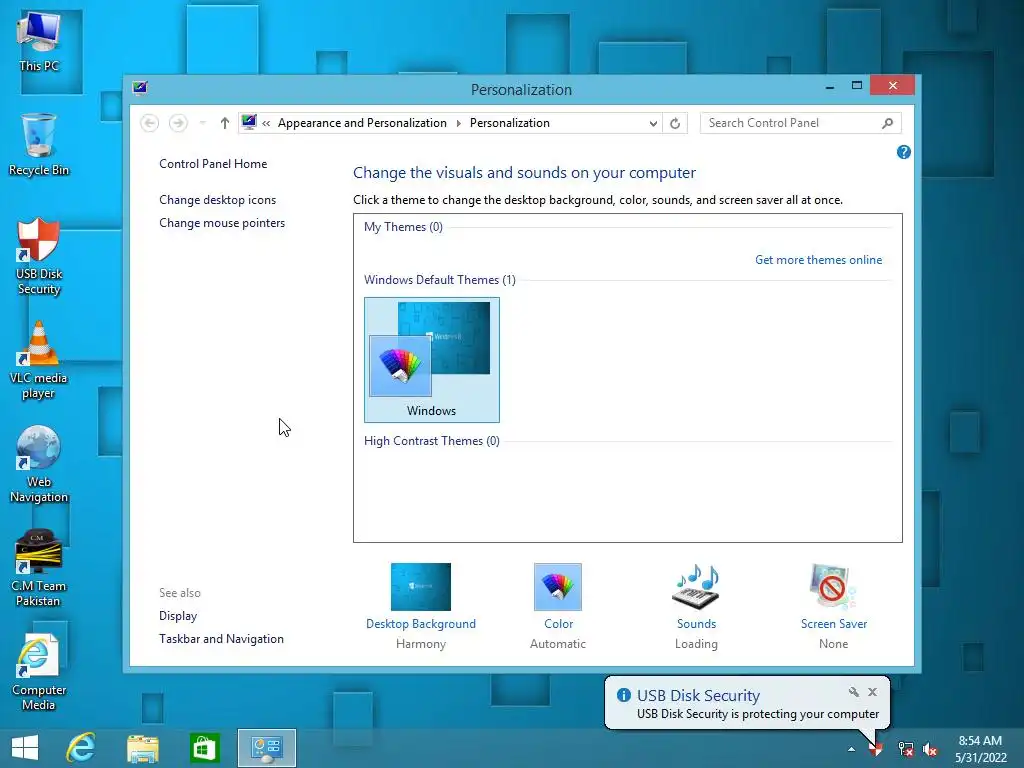This screenshot has height=768, width=1024.
Task: Click High Contrast Themes (0) heading
Action: tap(432, 441)
